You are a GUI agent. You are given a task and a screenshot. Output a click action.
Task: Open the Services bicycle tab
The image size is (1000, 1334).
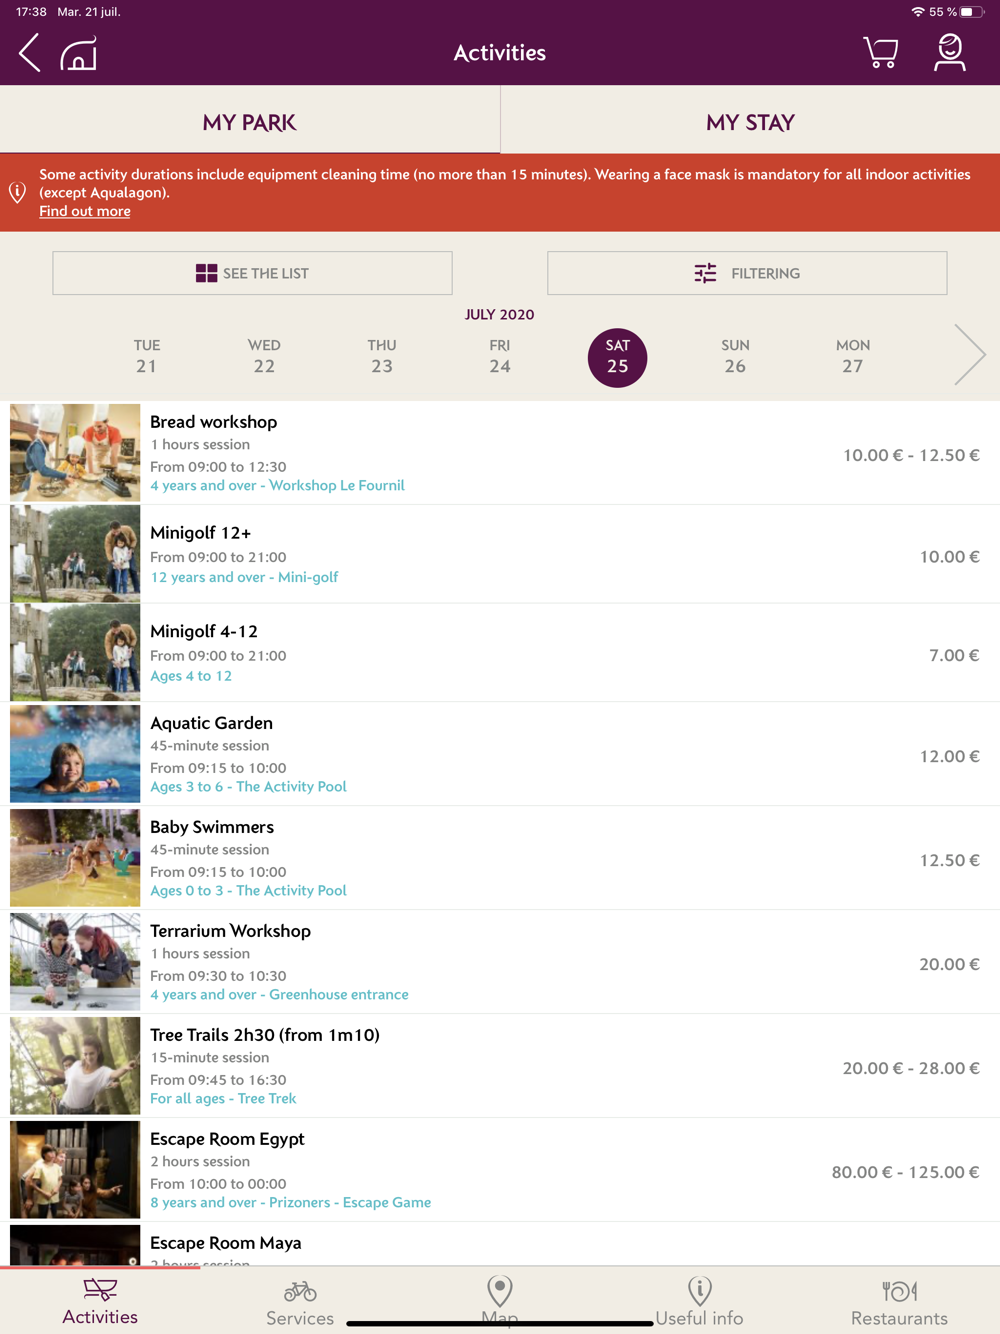click(300, 1303)
